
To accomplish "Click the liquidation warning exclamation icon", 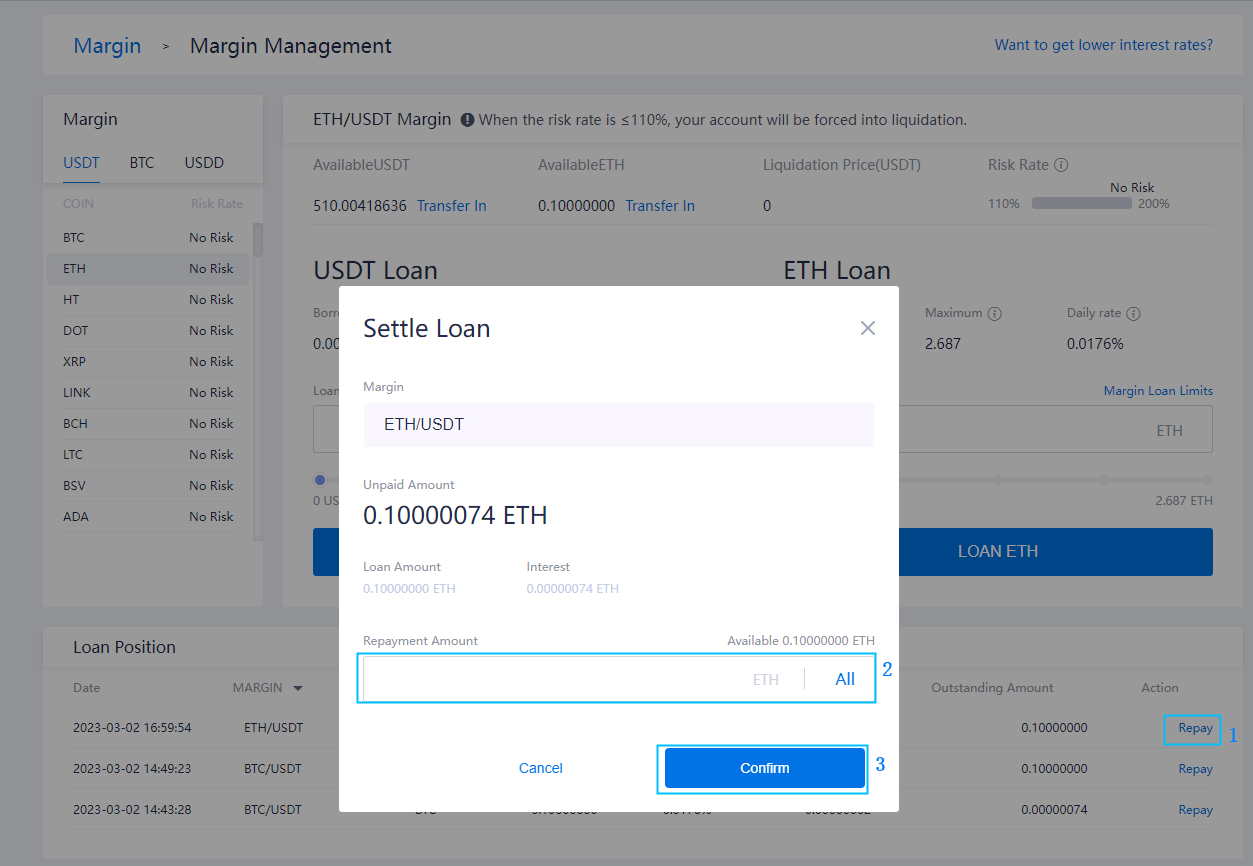I will (x=467, y=120).
